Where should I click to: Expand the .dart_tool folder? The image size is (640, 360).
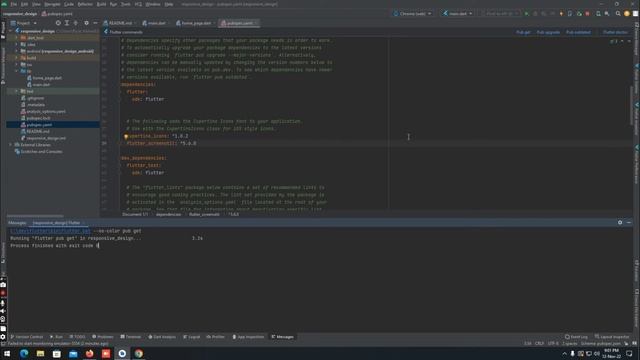[17, 38]
